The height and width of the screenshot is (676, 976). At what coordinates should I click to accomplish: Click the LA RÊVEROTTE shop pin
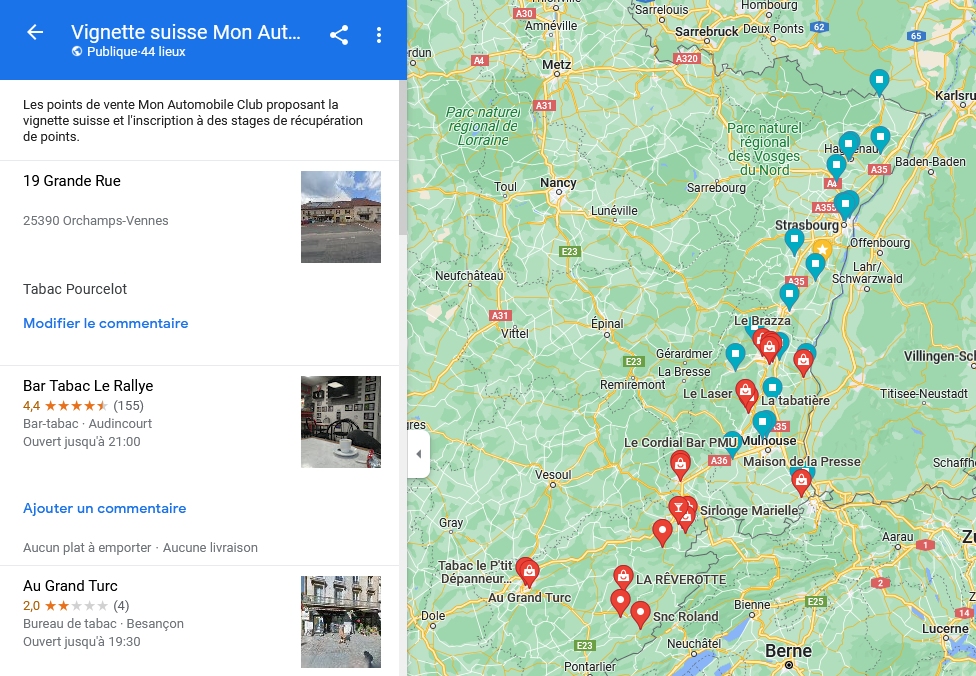pyautogui.click(x=623, y=577)
